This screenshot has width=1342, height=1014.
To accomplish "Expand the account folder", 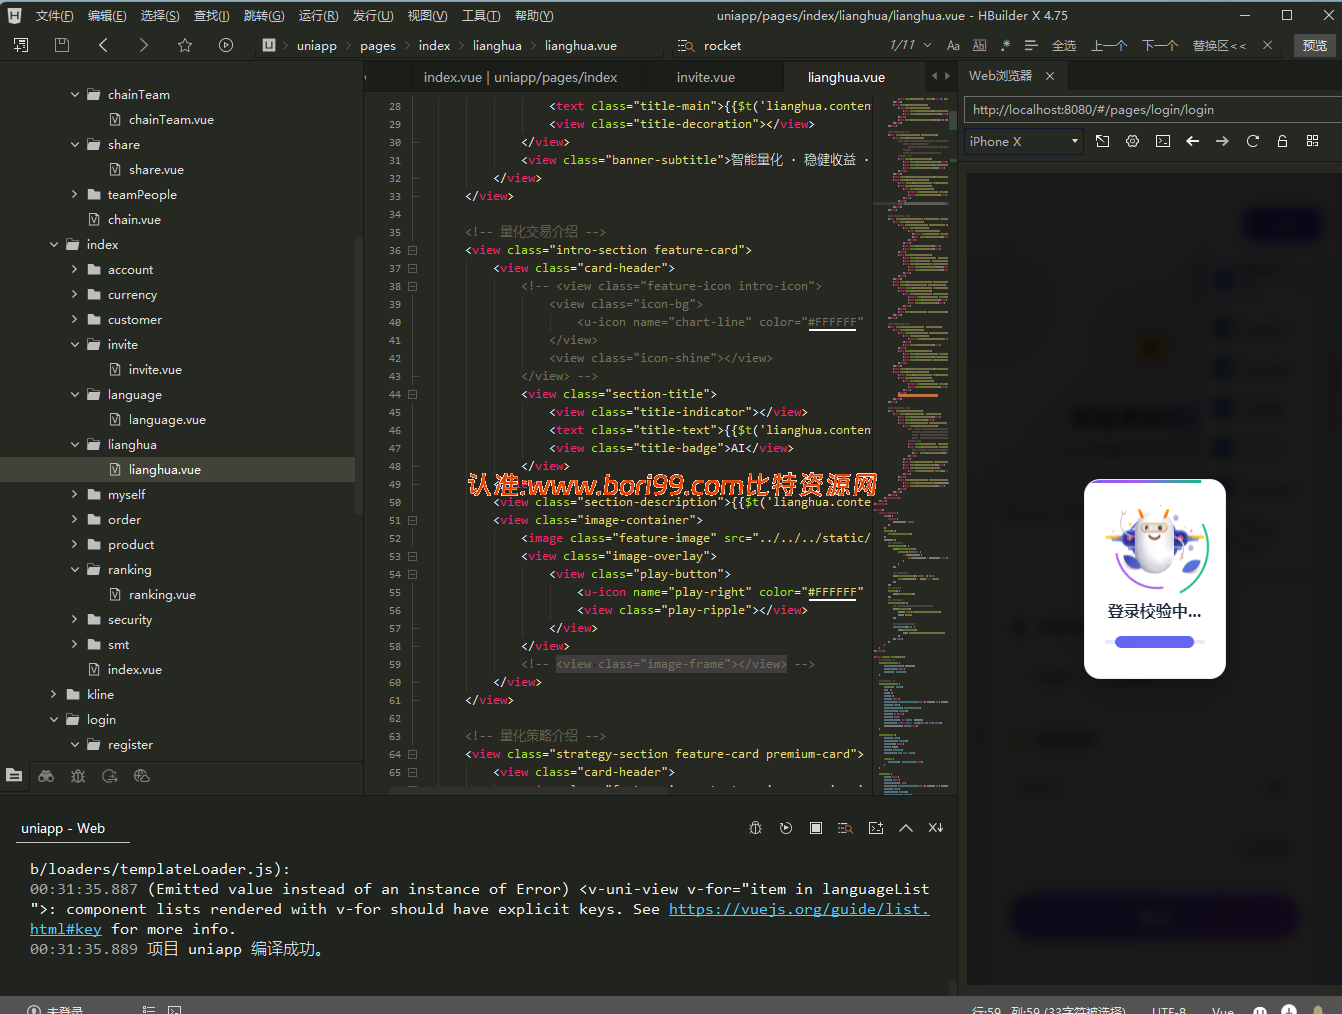I will 75,269.
